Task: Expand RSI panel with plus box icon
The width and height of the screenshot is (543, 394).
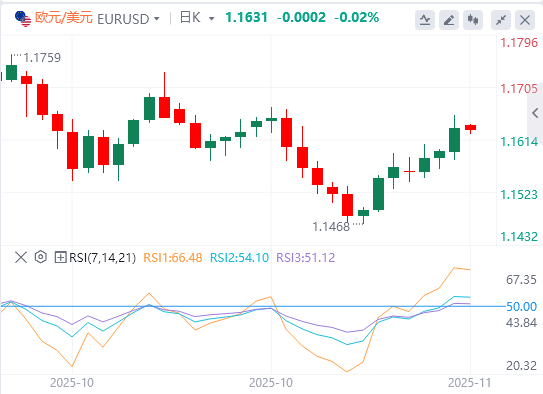Action: [x=60, y=258]
